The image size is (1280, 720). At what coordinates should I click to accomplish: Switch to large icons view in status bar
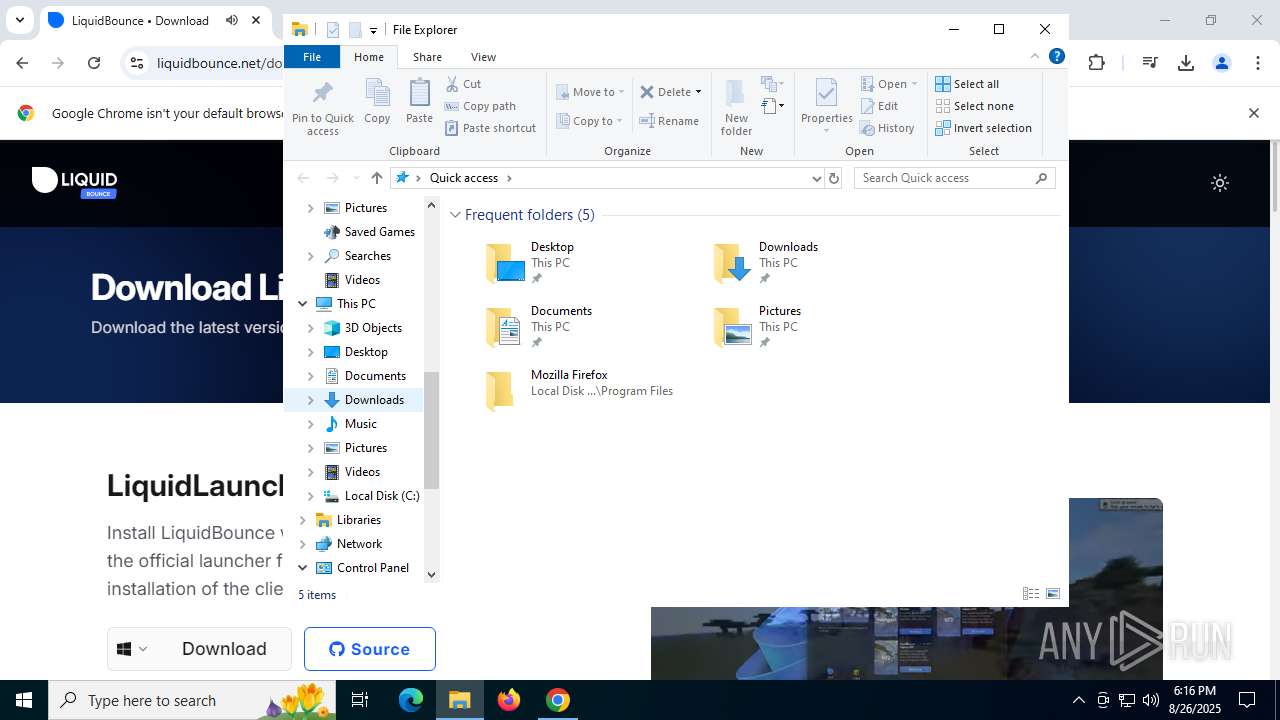(1053, 594)
